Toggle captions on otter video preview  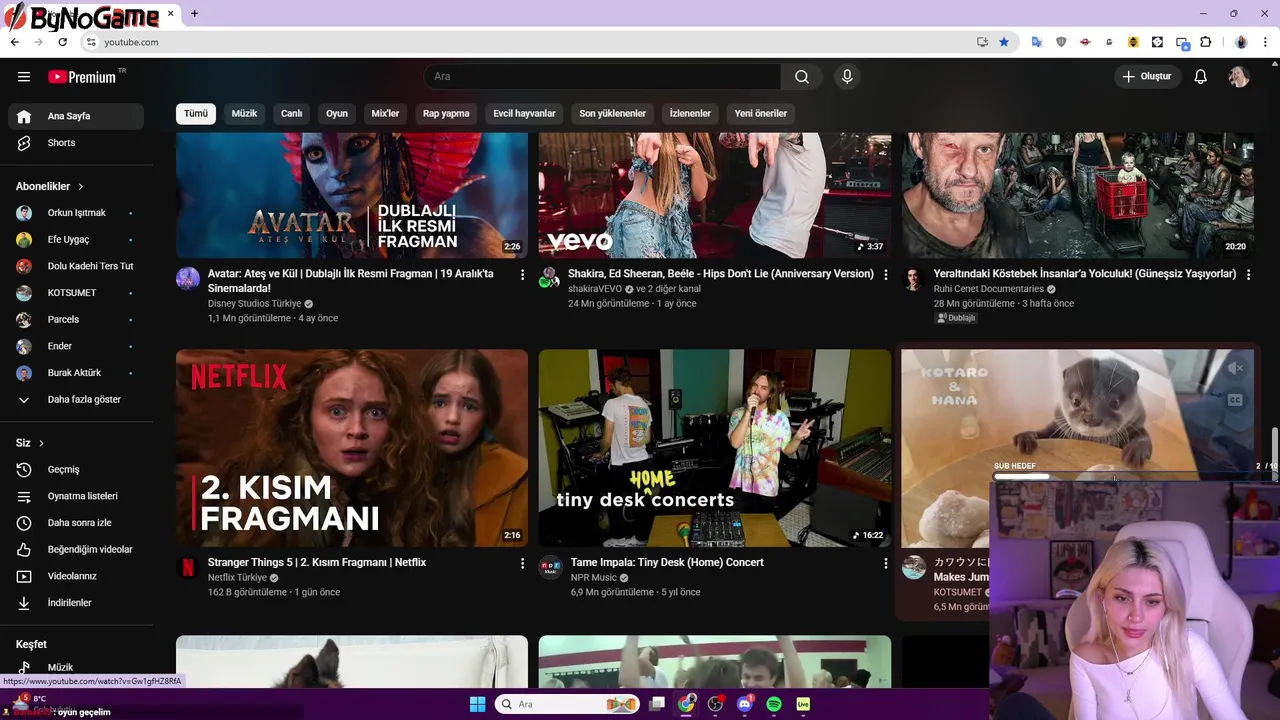click(x=1235, y=400)
